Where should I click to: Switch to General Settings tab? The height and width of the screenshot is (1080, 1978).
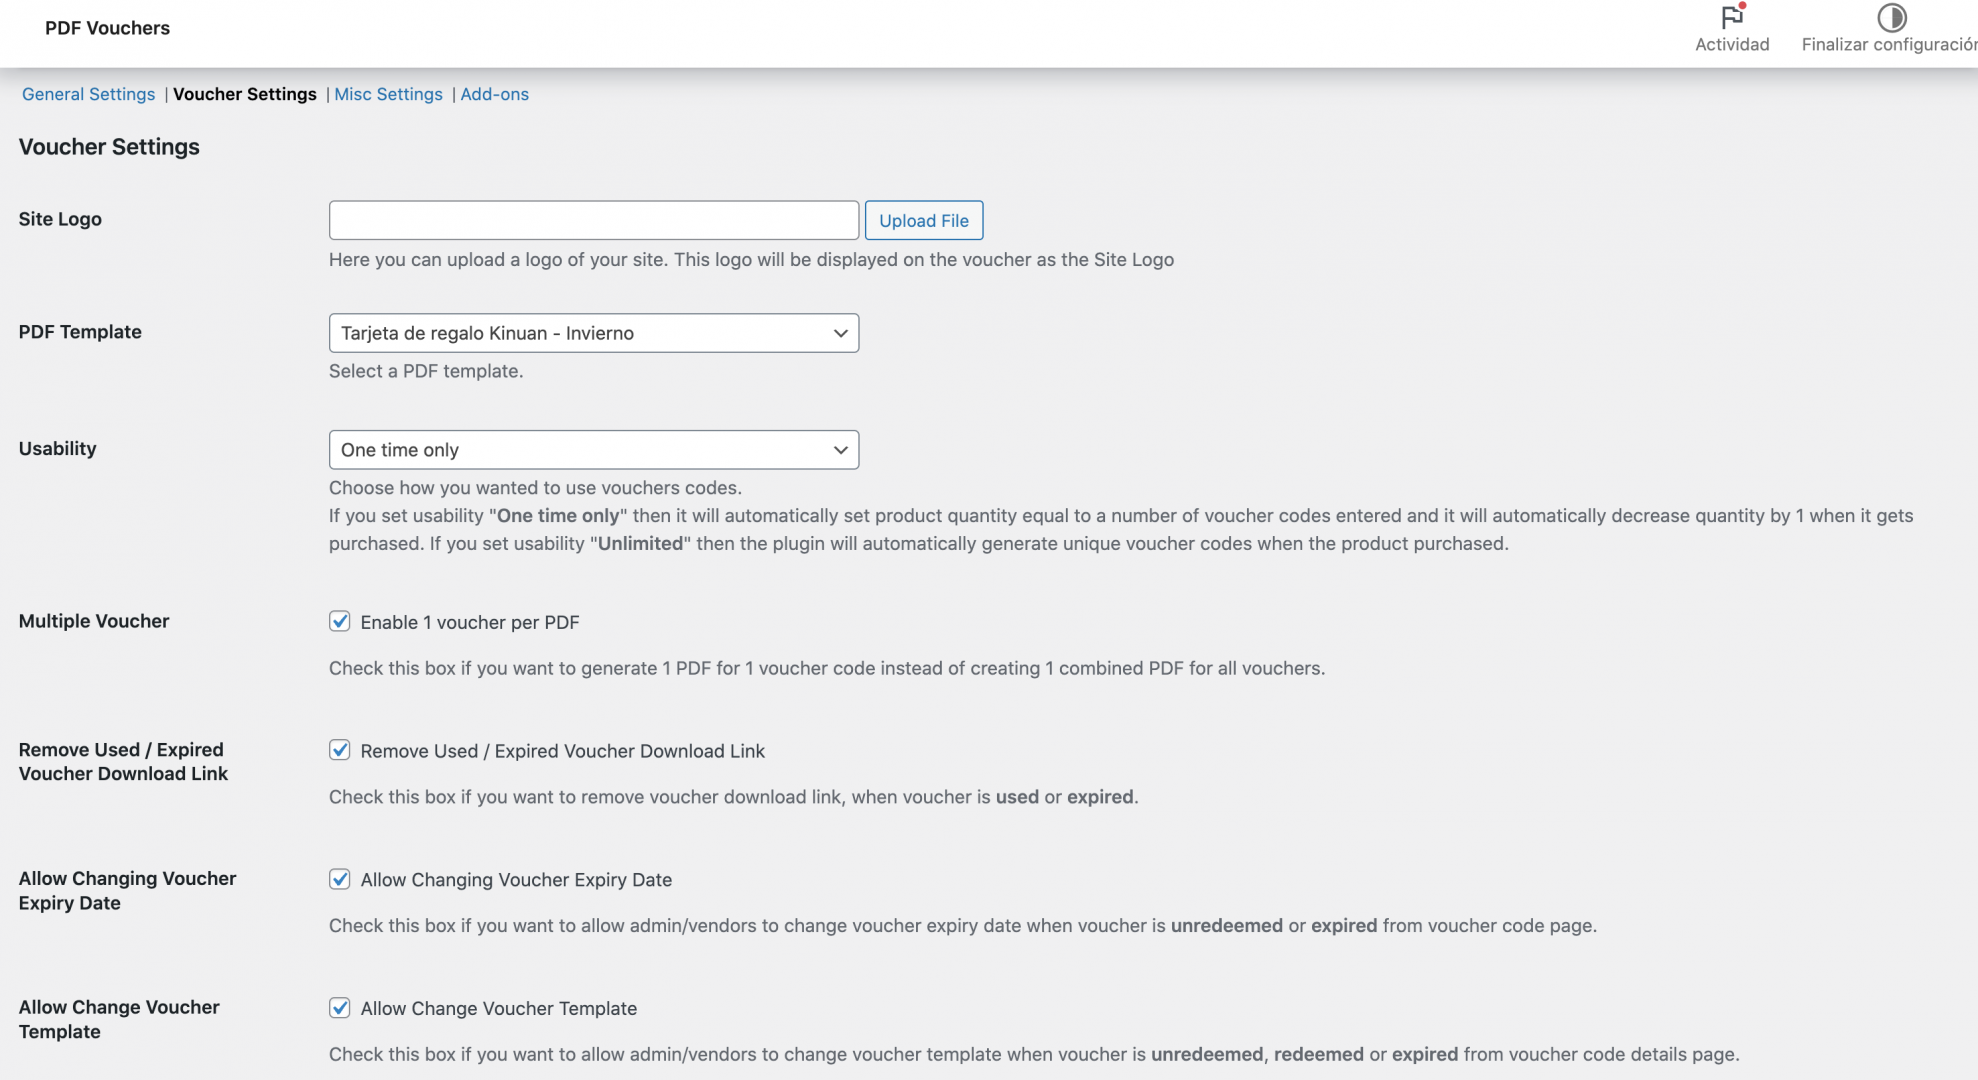pos(88,94)
